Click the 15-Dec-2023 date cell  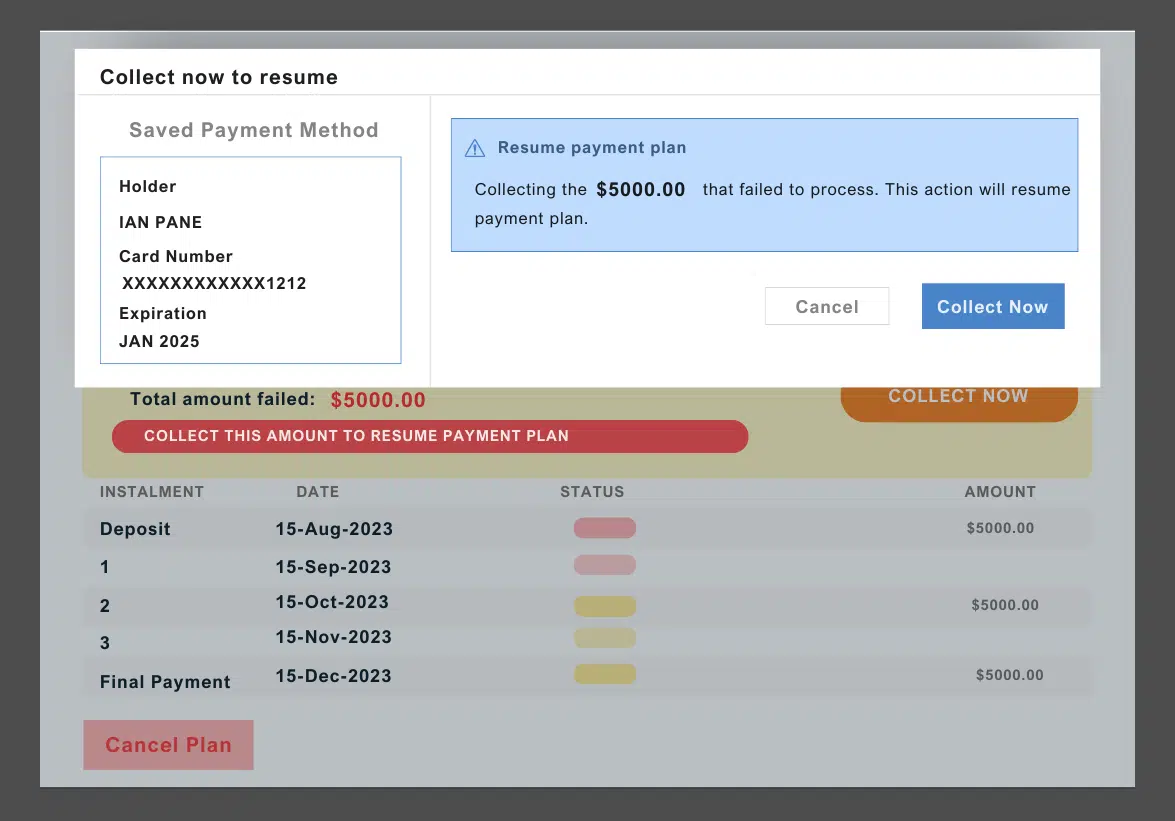(333, 676)
